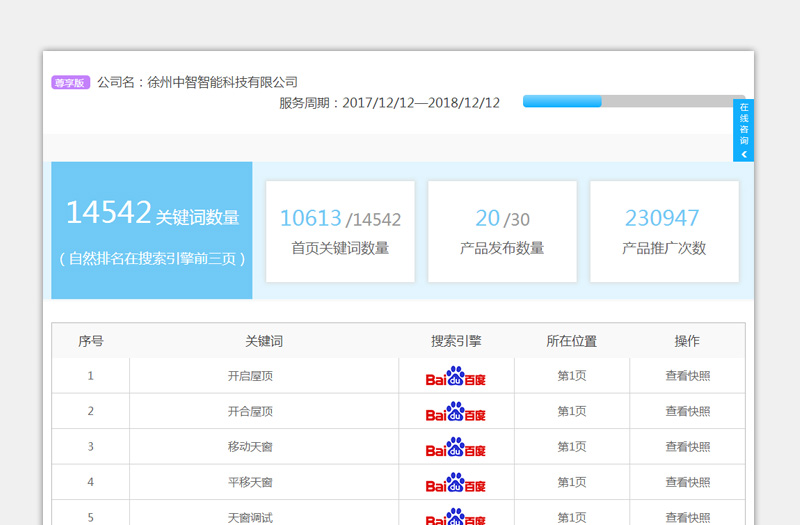Click keyword 天窗调试
Screen dimensions: 800x525
tap(250, 517)
